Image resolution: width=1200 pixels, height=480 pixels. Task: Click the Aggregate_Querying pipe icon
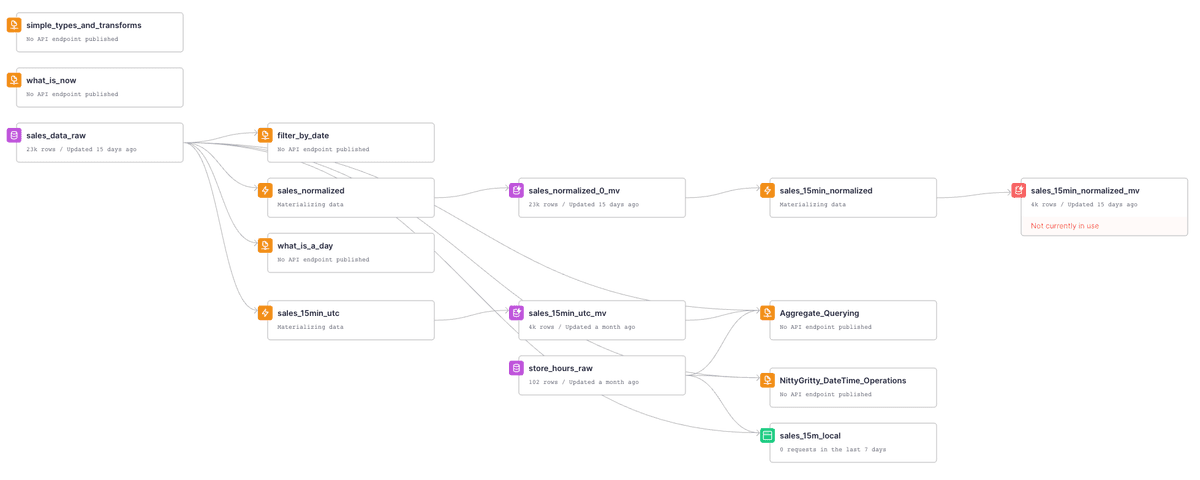[x=767, y=313]
